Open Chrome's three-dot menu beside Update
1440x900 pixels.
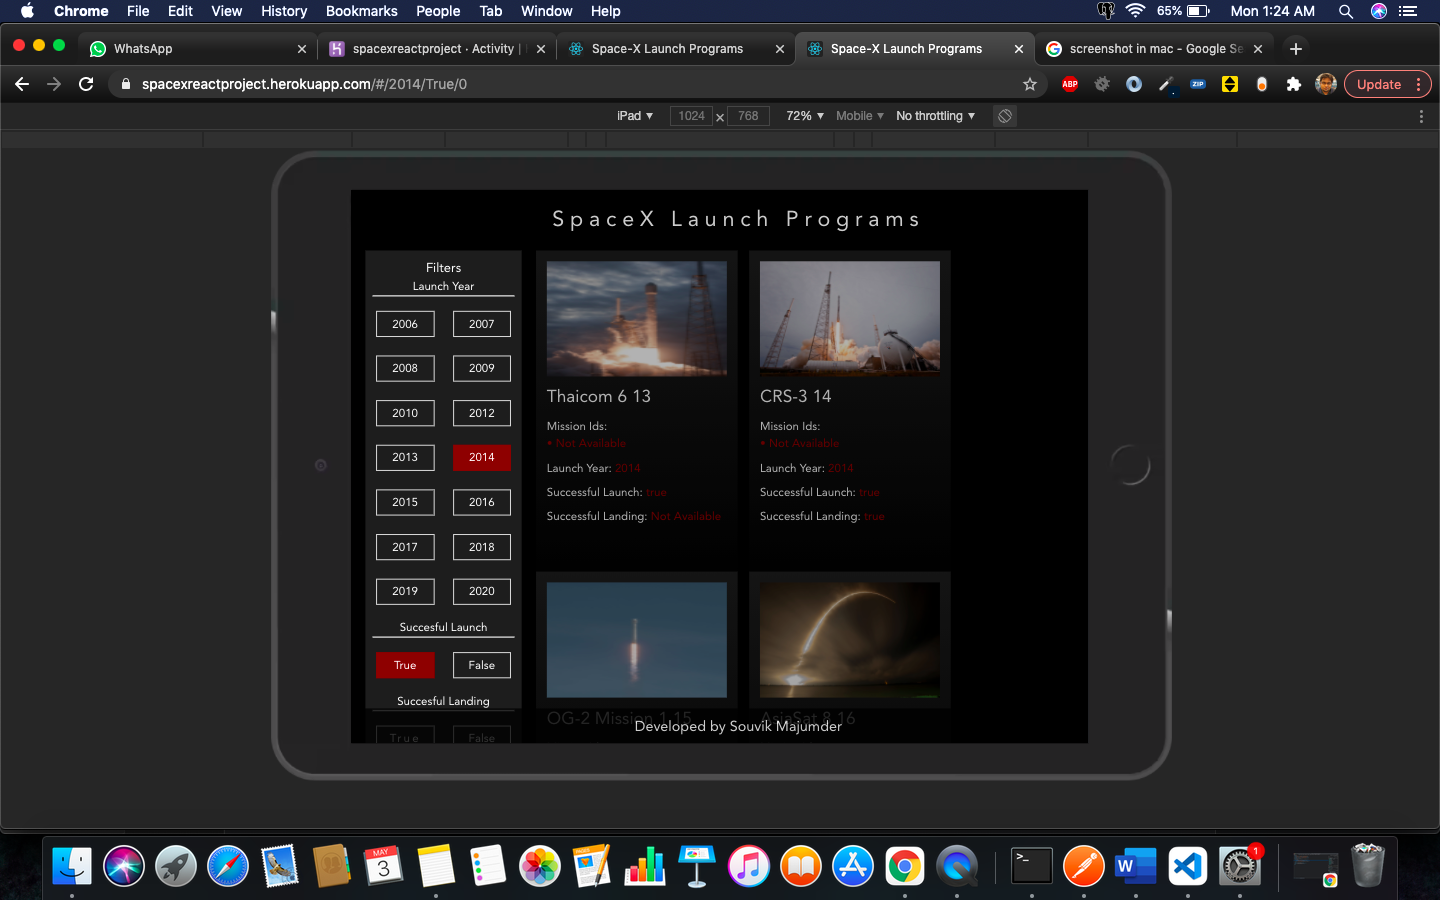[1419, 84]
